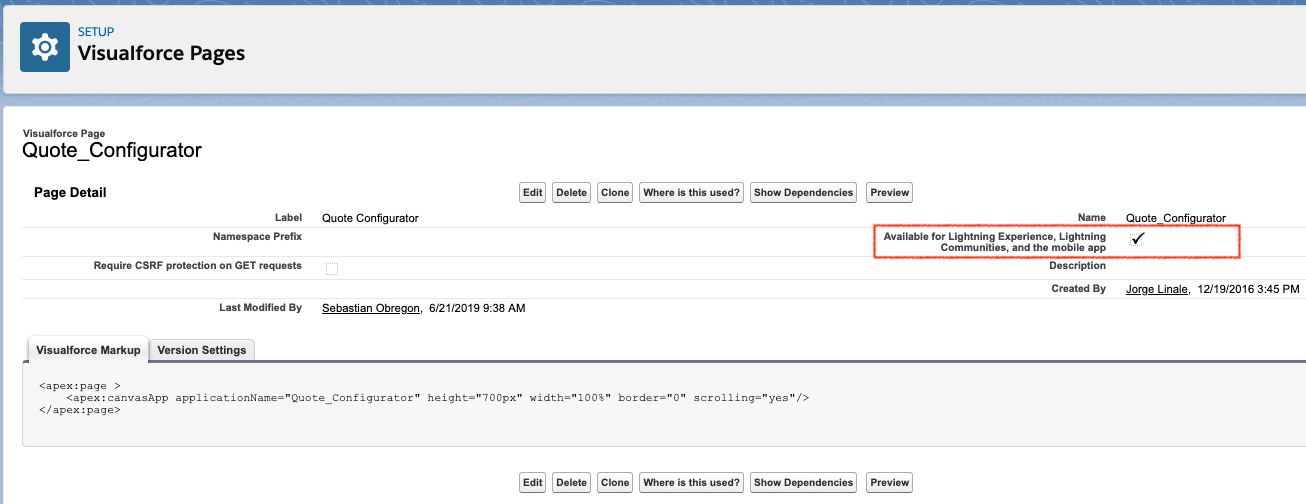Toggle Require CSRF protection checkbox
The image size is (1306, 504).
tap(332, 268)
